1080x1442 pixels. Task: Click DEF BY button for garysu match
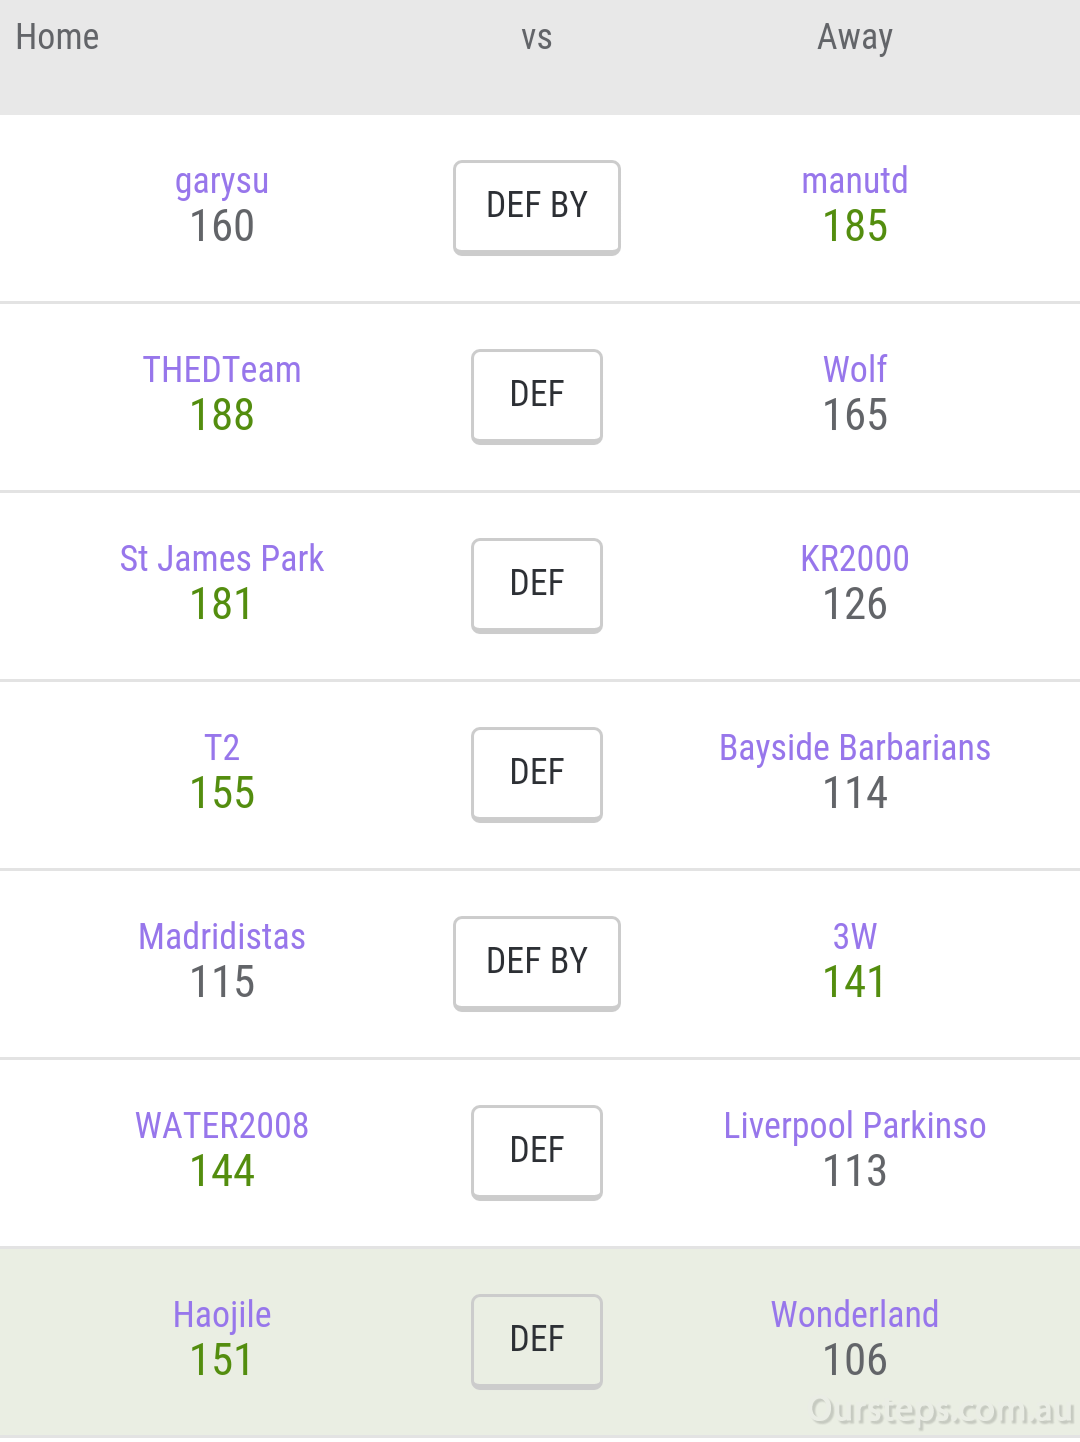537,207
